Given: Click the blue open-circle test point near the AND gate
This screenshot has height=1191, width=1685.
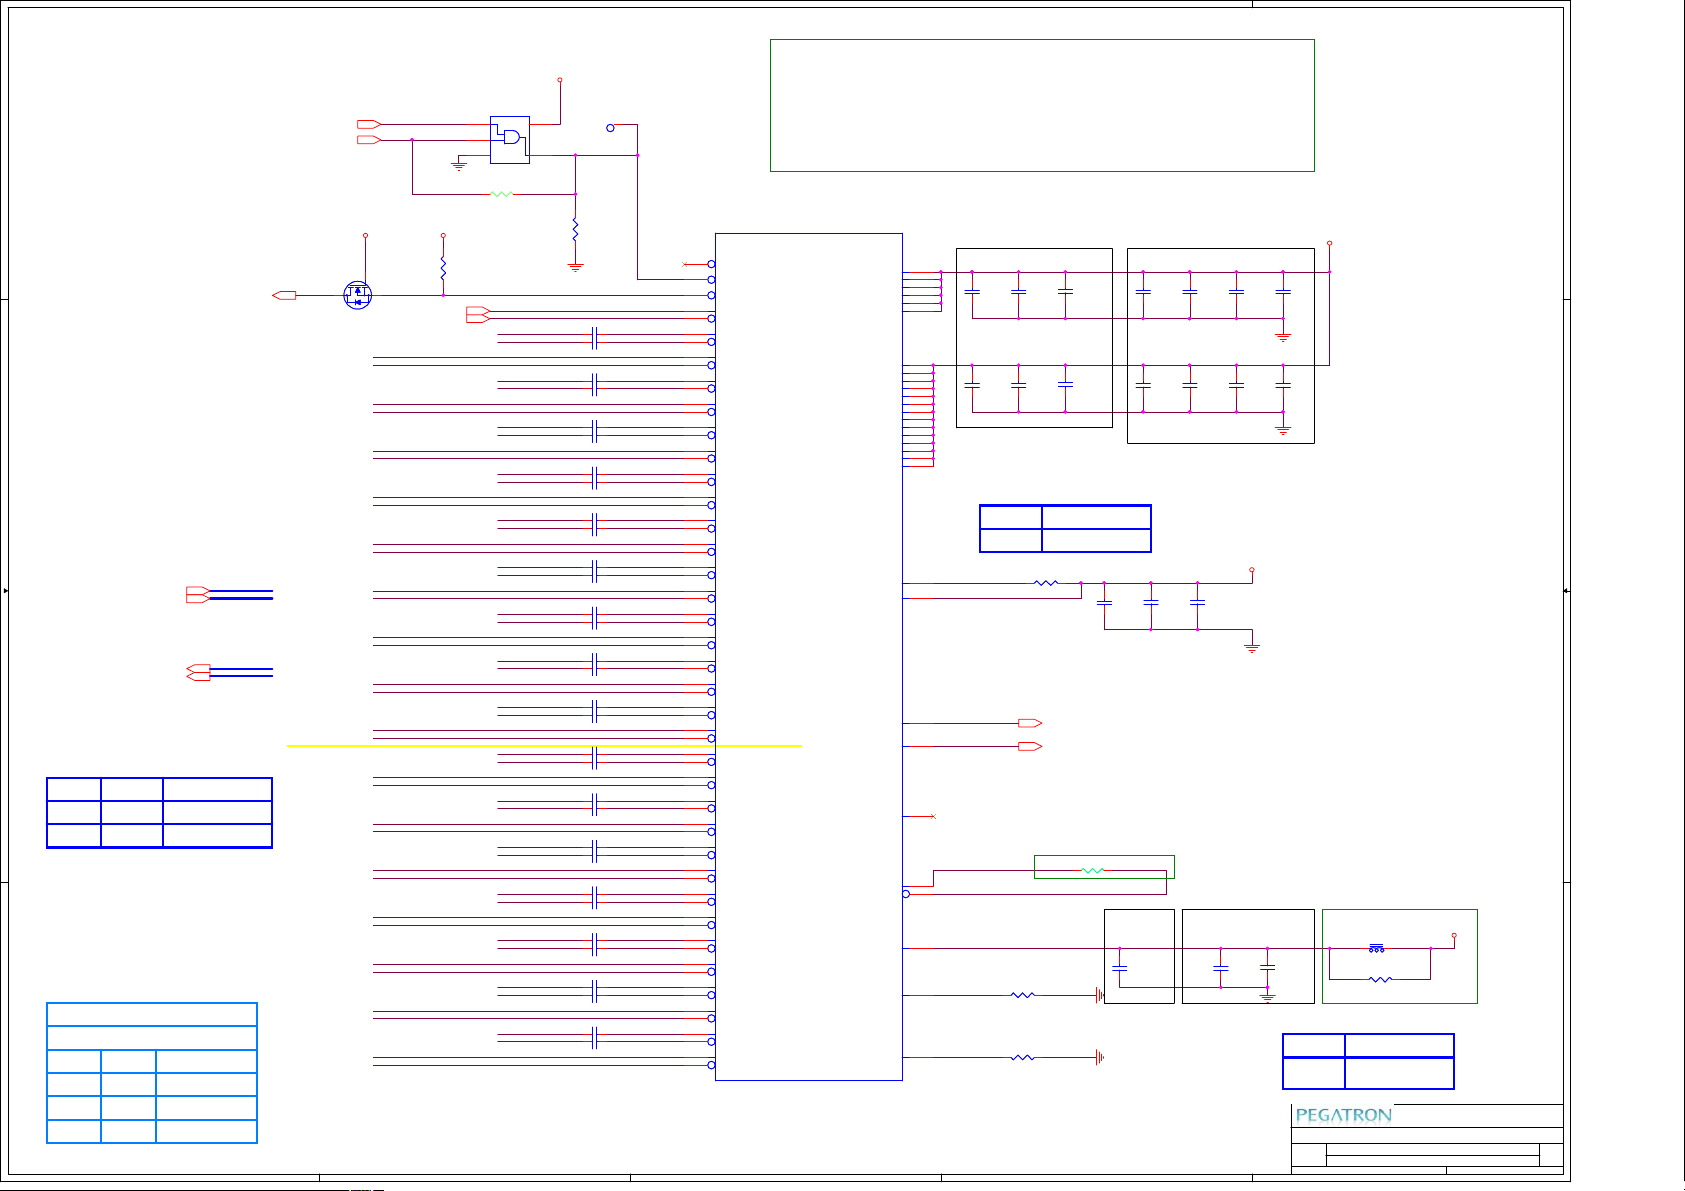Looking at the screenshot, I should (610, 128).
